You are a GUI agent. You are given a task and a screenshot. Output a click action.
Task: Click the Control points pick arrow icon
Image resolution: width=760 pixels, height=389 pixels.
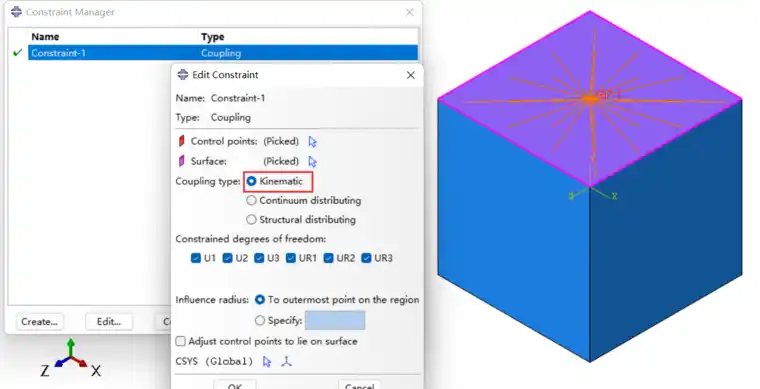coord(312,141)
